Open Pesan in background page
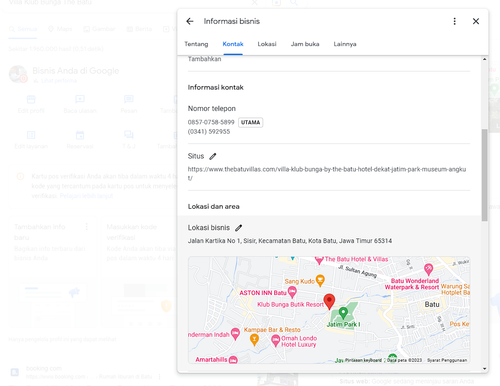 (129, 104)
